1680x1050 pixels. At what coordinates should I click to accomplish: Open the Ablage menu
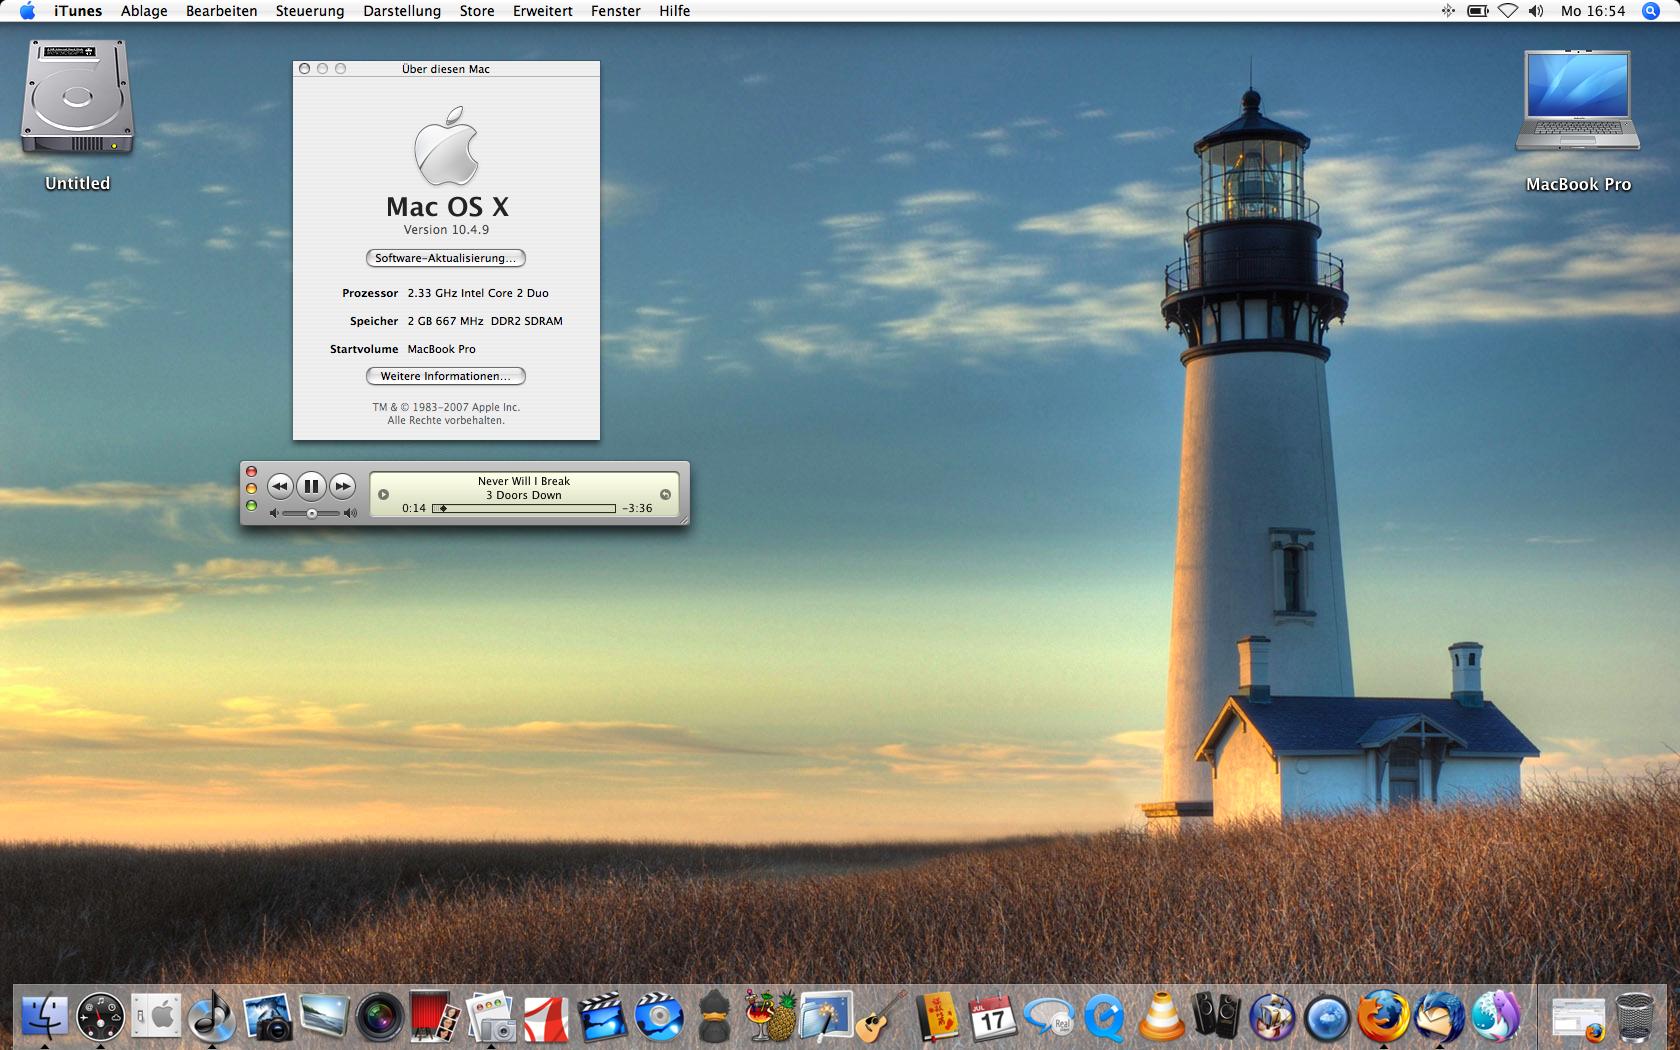144,11
